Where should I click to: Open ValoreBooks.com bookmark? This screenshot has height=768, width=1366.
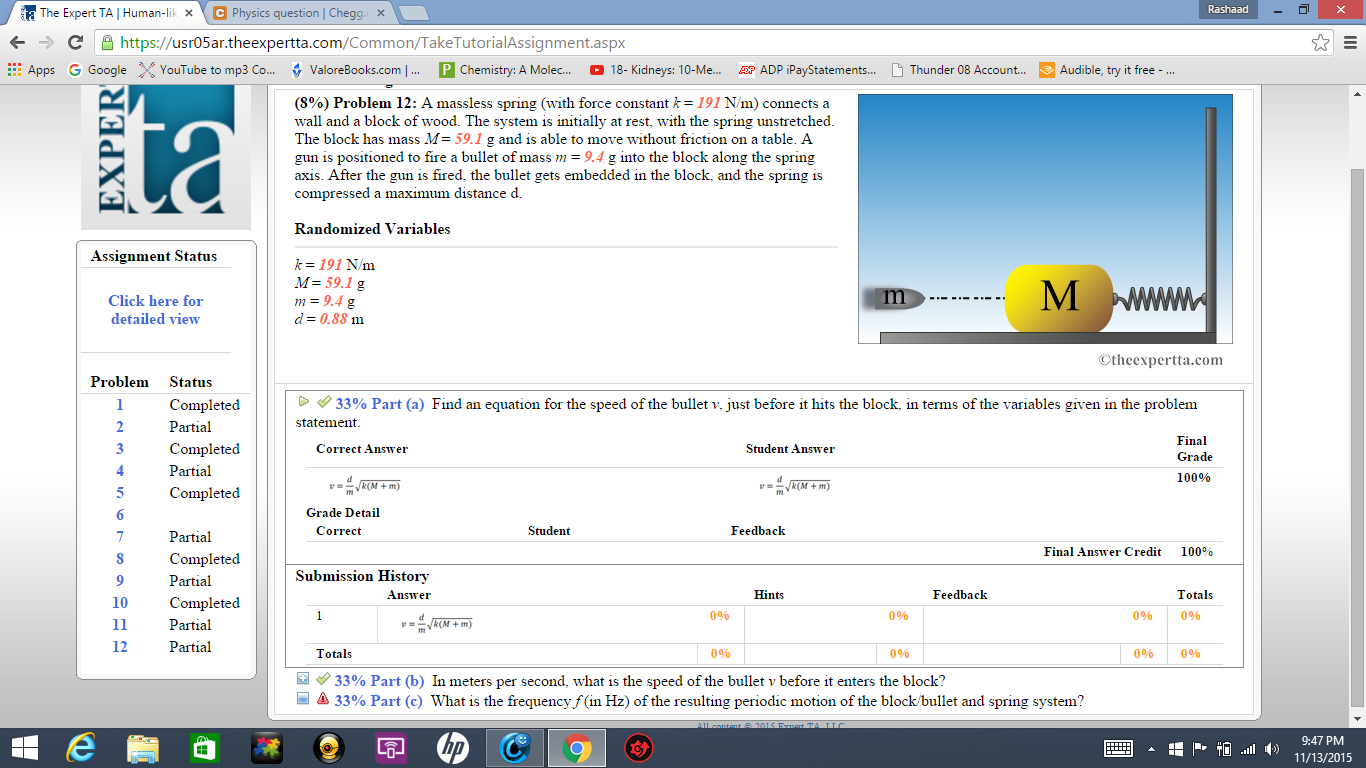[x=355, y=70]
